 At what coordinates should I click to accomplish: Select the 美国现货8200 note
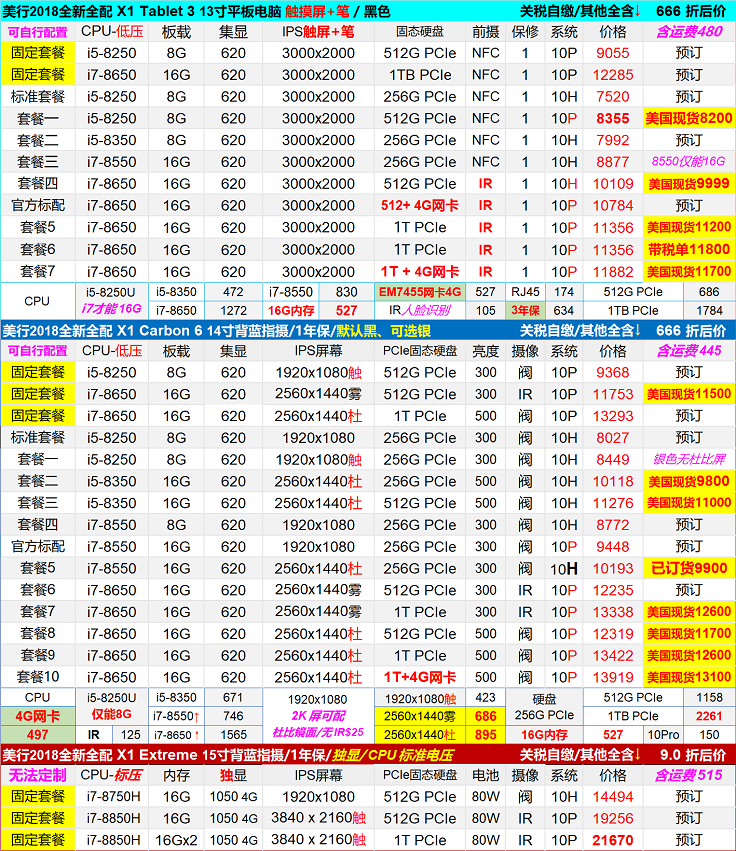[689, 118]
